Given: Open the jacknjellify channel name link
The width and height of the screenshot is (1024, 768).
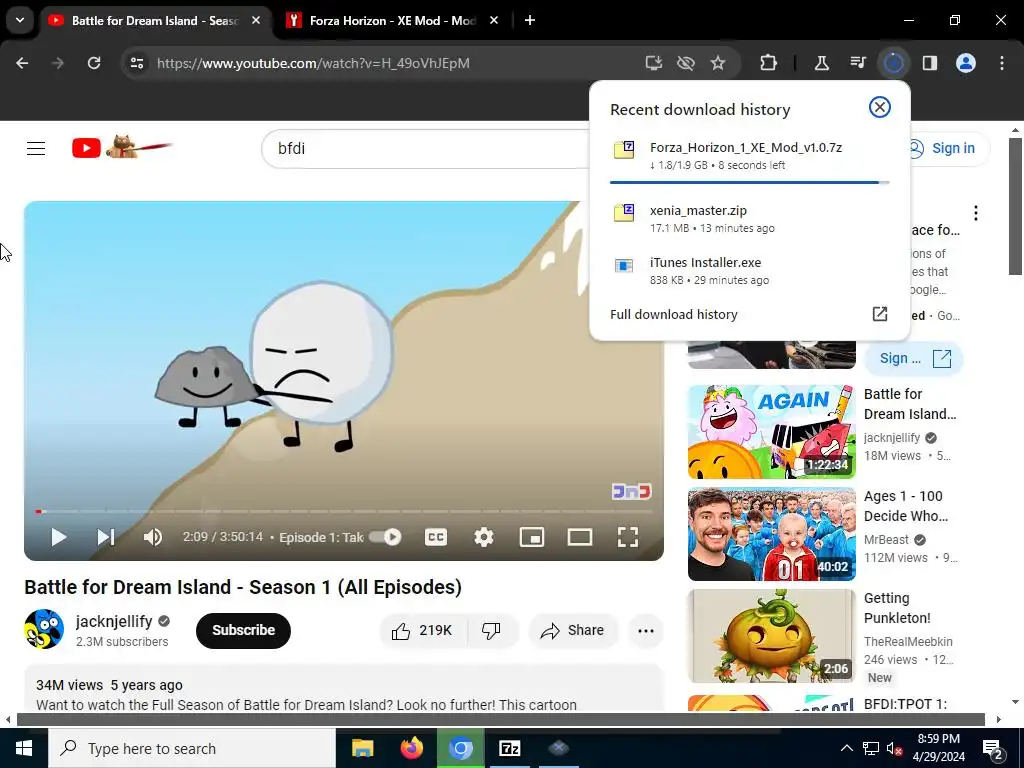Looking at the screenshot, I should point(114,621).
